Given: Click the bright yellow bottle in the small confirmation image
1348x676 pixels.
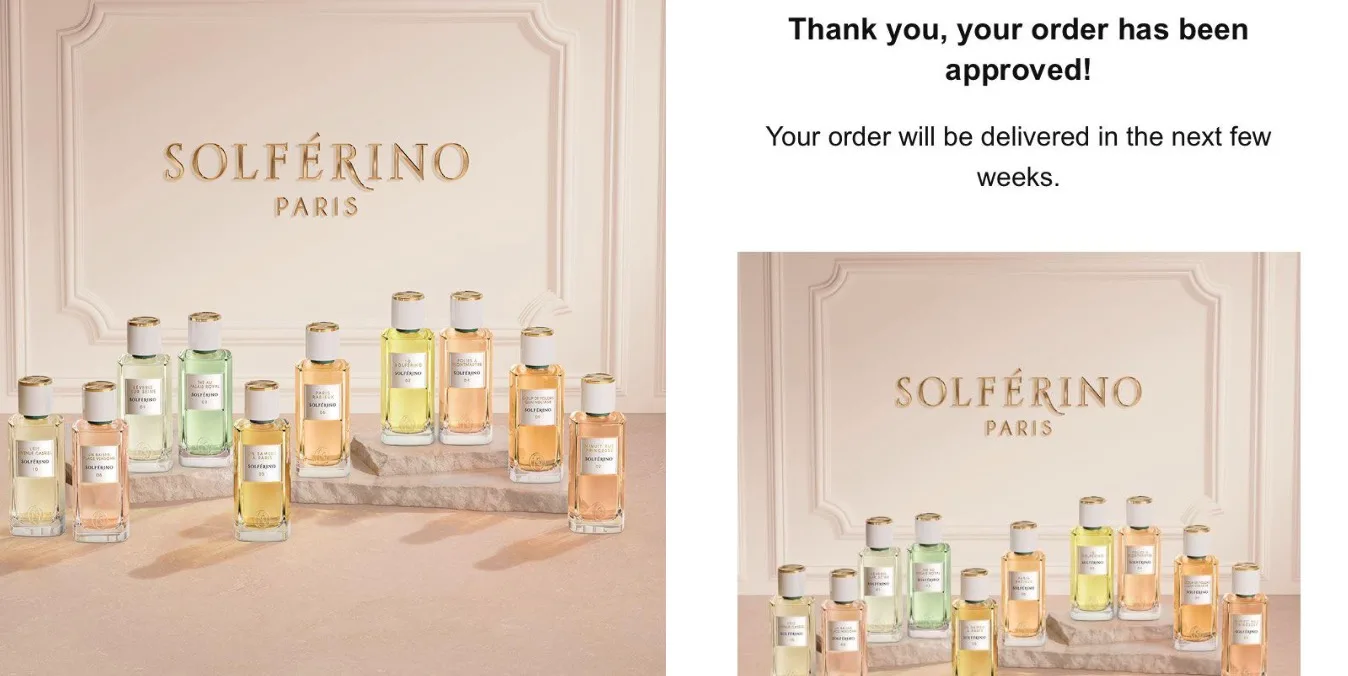Looking at the screenshot, I should (x=1091, y=557).
